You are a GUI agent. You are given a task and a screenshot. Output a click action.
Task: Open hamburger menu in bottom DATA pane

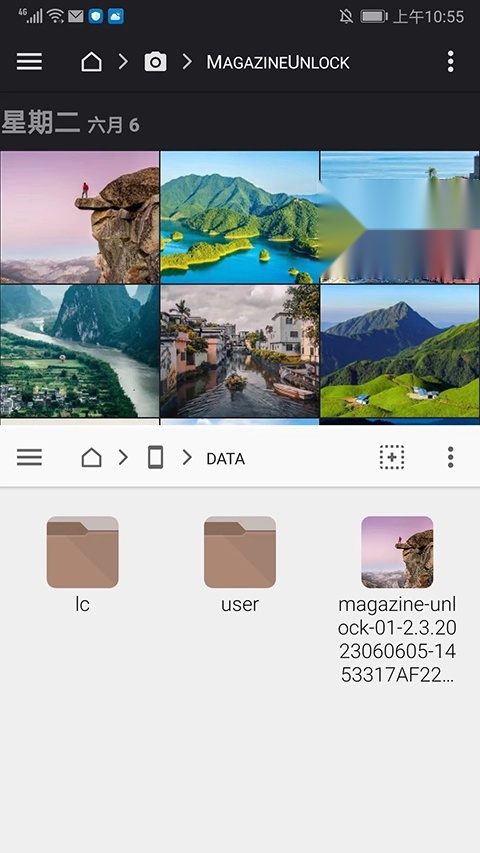(29, 458)
